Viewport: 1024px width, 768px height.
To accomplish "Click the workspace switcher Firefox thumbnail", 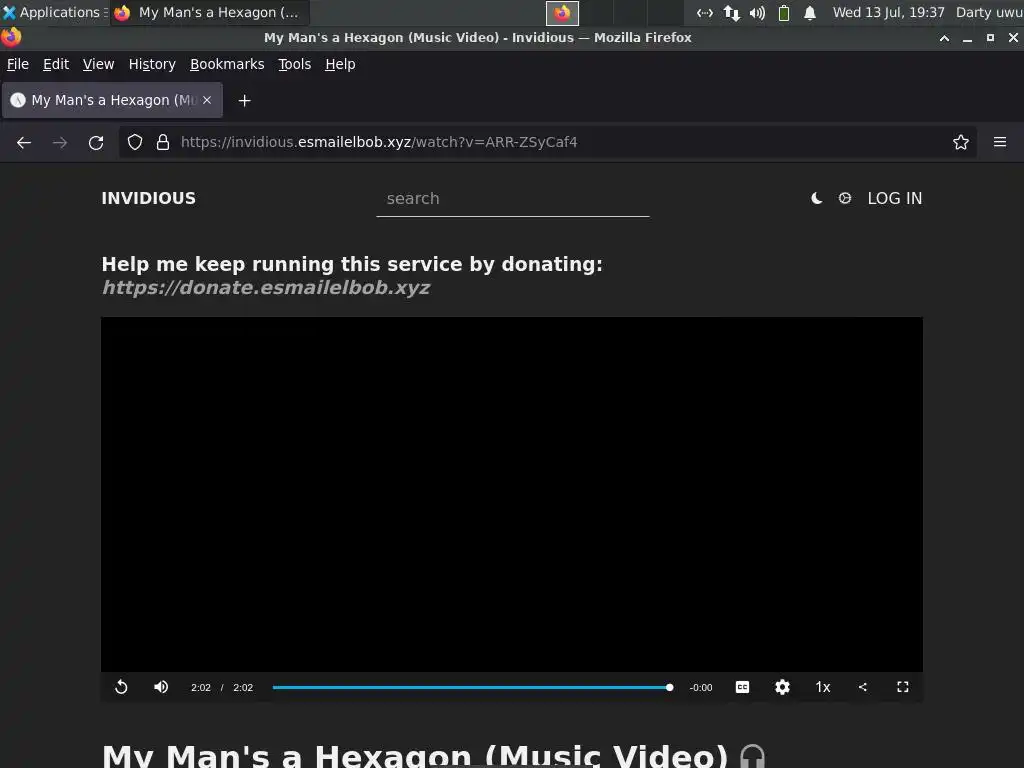I will coord(562,12).
